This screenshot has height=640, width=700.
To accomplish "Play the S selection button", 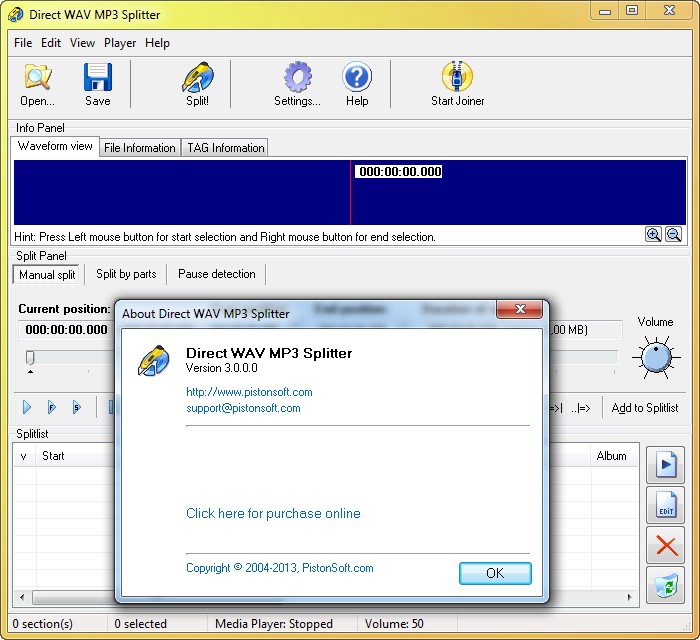I will (76, 407).
